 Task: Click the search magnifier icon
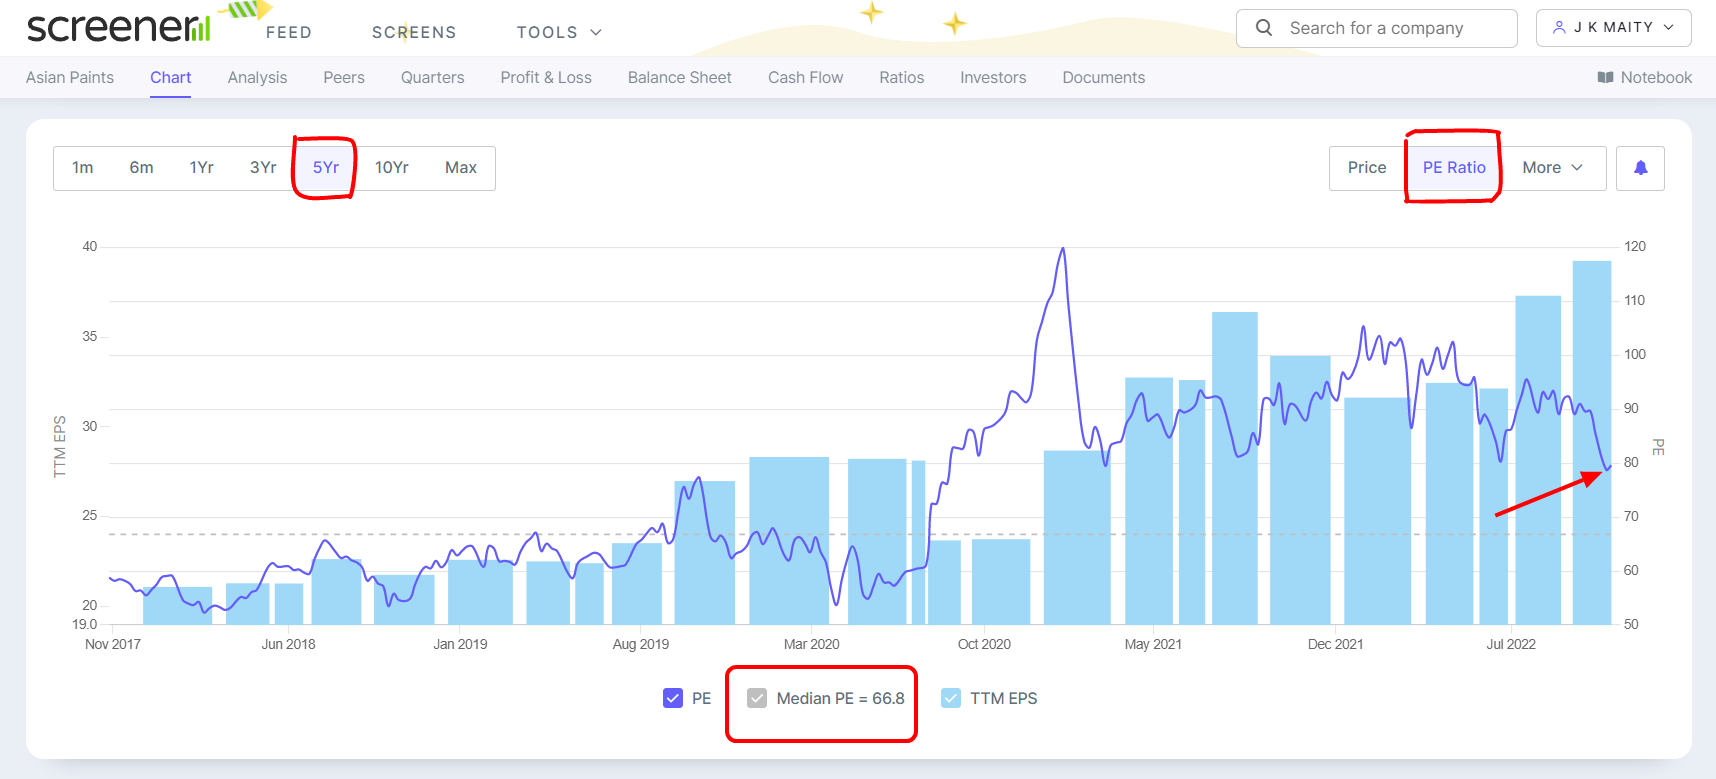coord(1264,28)
